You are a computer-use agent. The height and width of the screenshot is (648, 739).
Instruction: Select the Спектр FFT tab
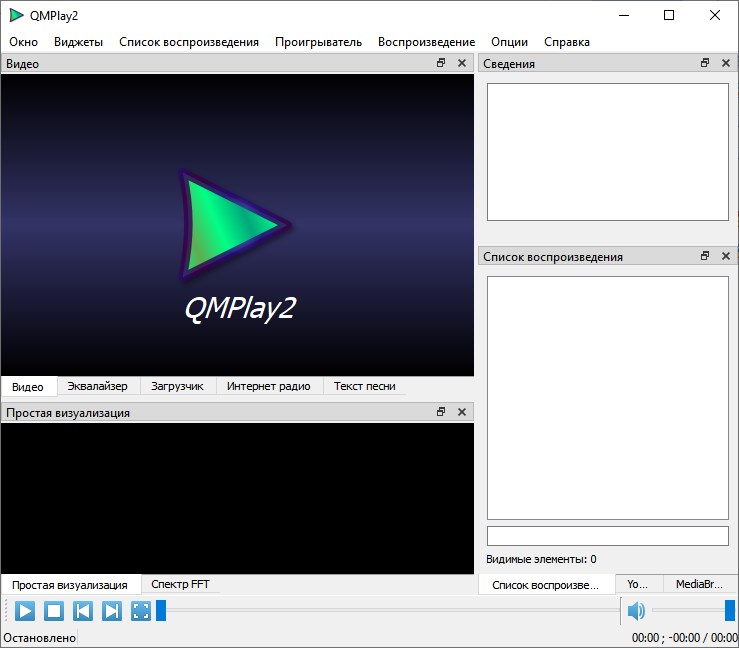181,584
